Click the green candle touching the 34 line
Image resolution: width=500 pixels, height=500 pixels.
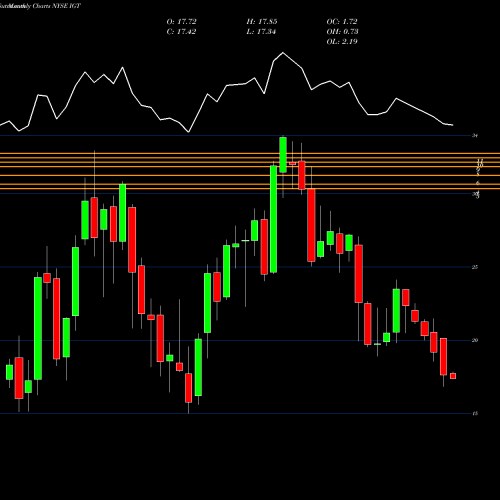coord(283,155)
